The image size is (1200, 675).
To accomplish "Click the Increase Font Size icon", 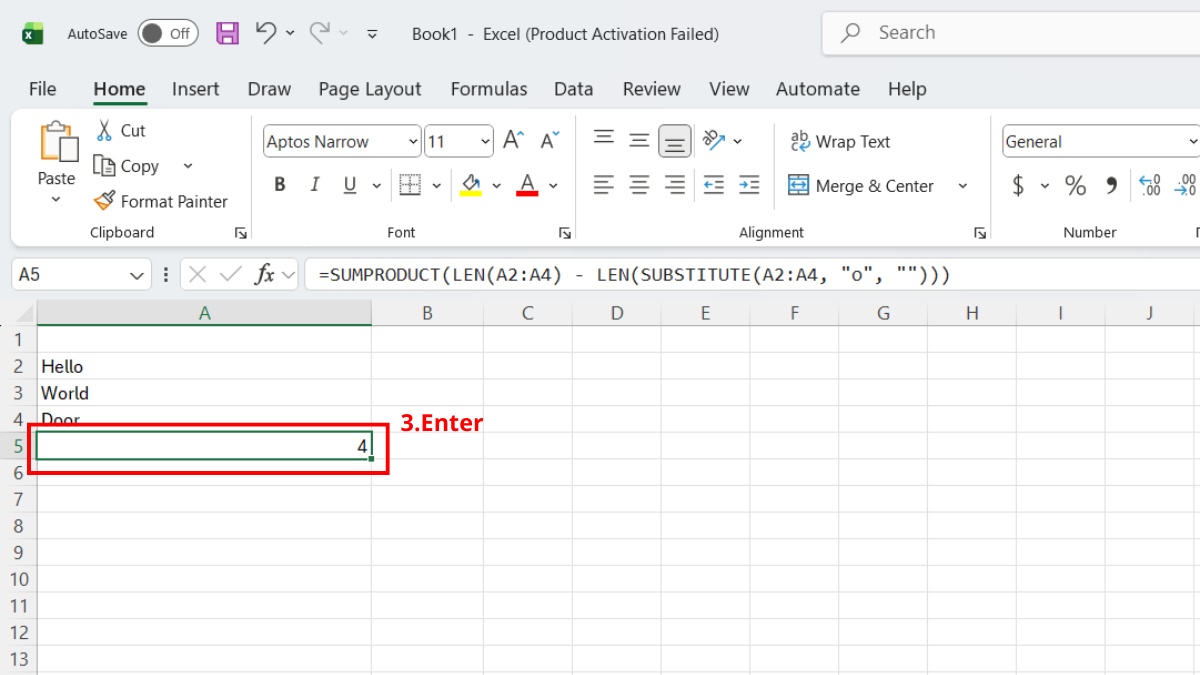I will coord(511,140).
